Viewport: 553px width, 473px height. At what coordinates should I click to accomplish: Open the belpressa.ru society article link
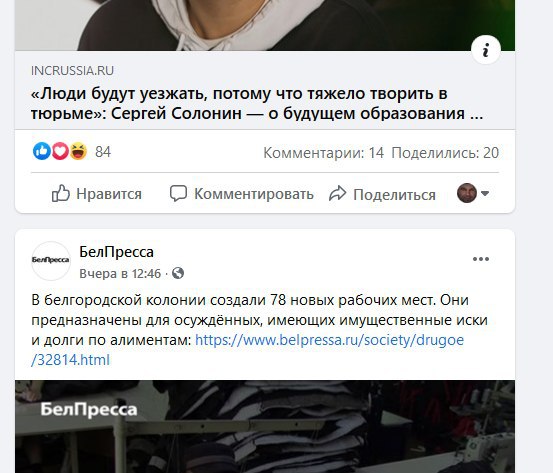[x=247, y=350]
